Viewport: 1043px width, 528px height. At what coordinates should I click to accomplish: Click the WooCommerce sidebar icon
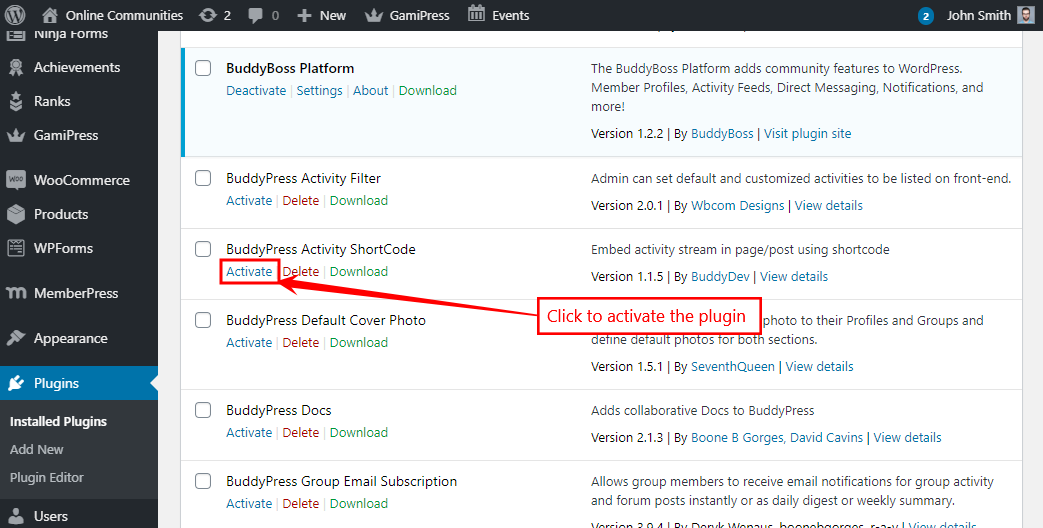(x=16, y=180)
